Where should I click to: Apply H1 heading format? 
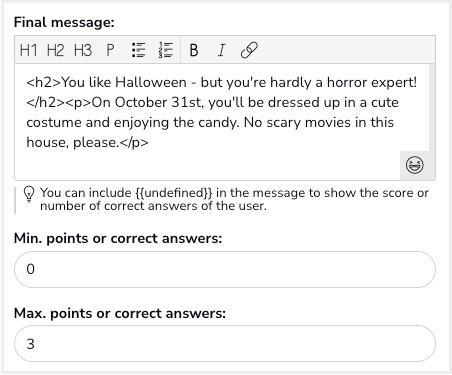[x=28, y=50]
